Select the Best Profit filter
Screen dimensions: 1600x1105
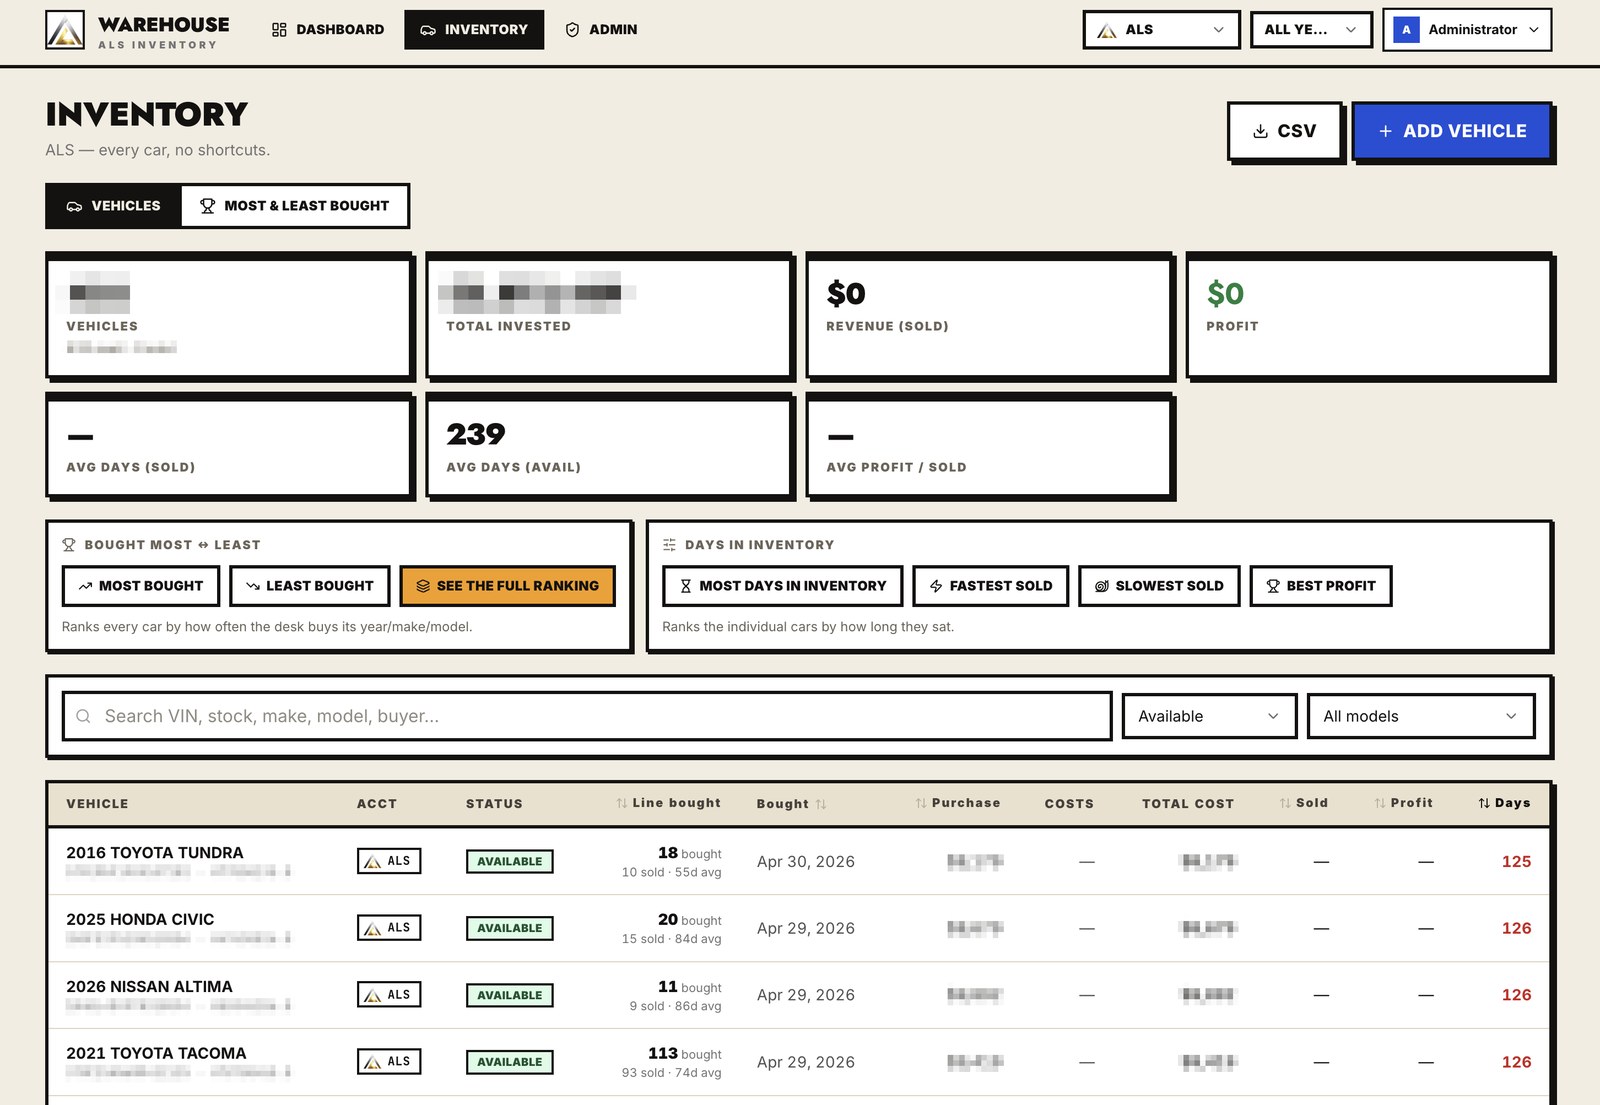(1321, 586)
